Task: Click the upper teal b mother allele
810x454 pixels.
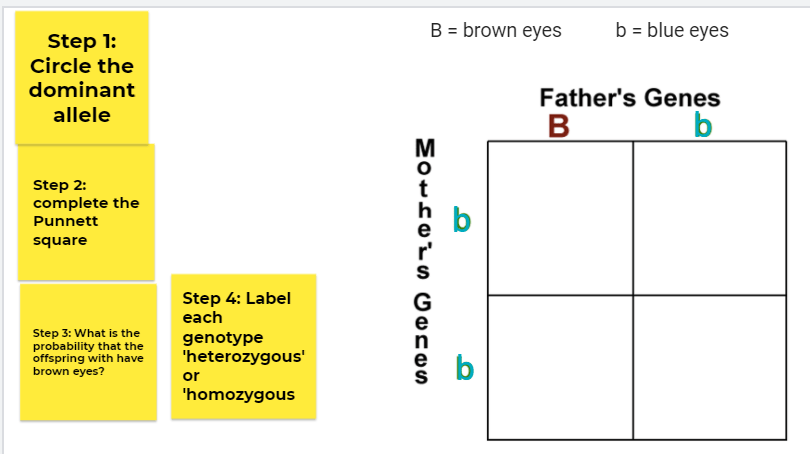Action: point(461,219)
